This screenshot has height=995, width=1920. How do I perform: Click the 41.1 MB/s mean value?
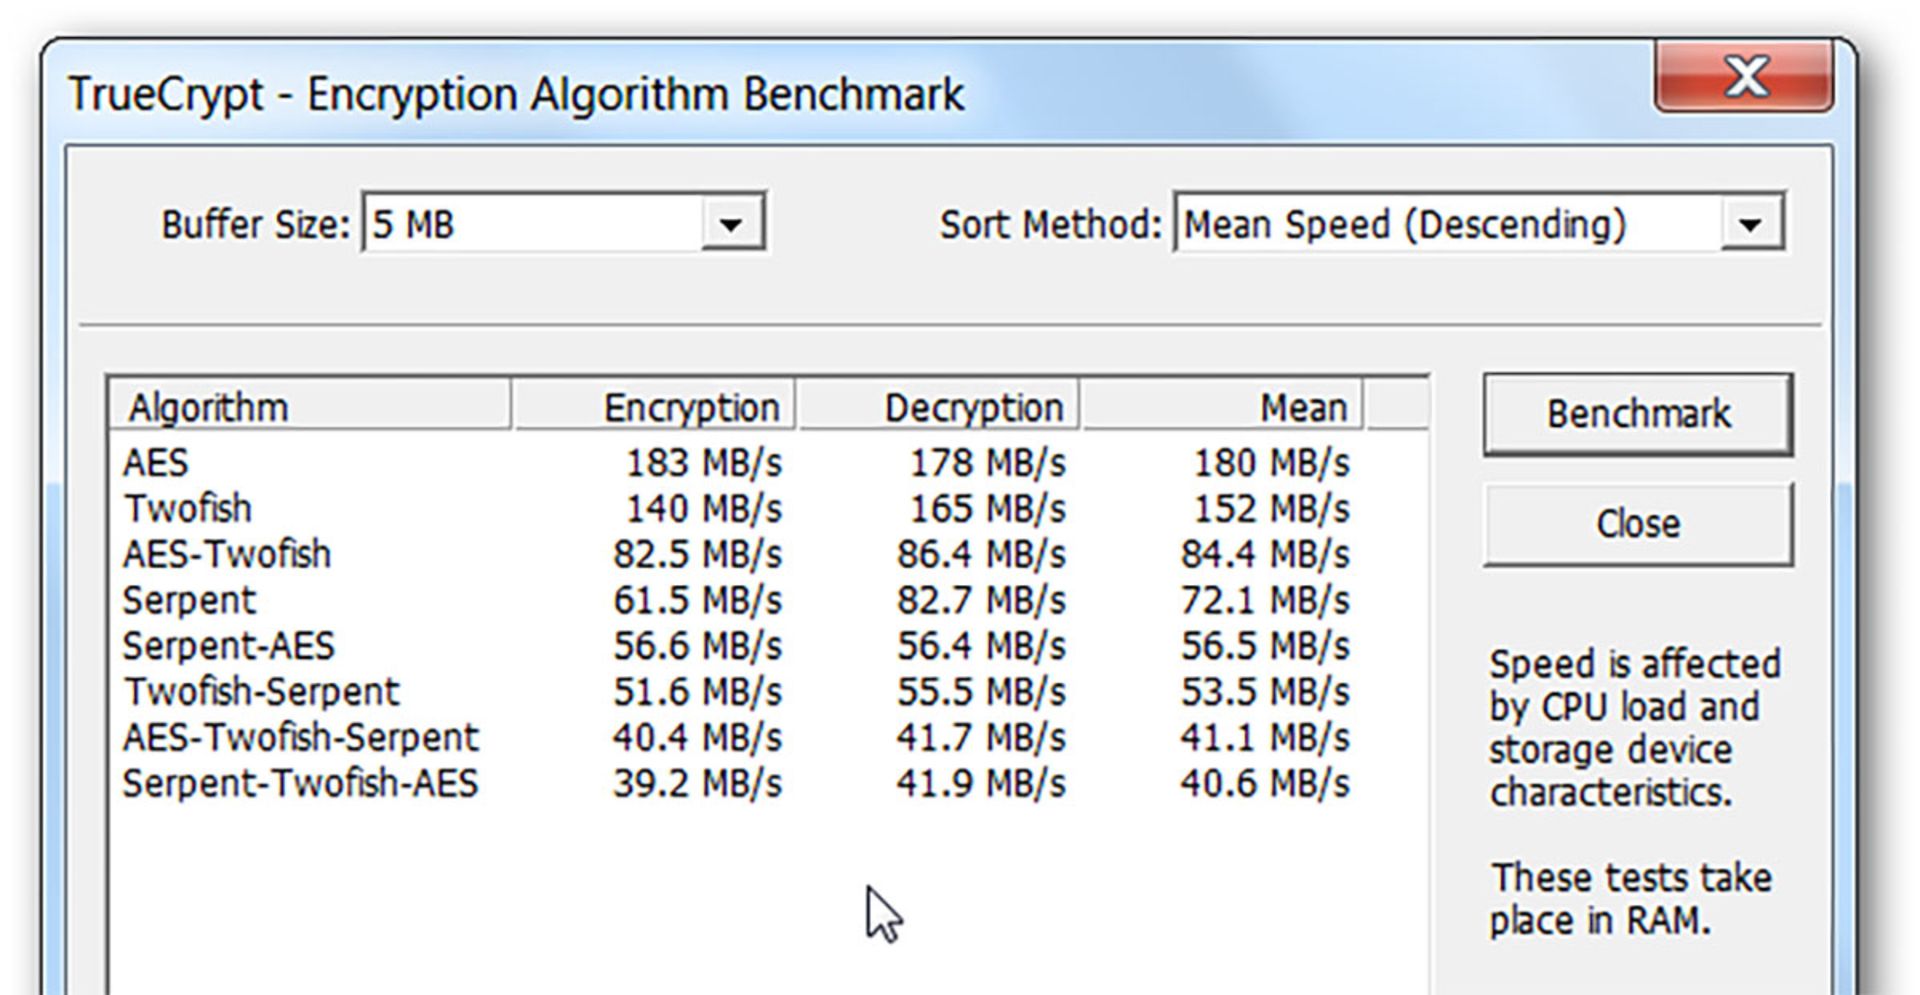click(1266, 738)
